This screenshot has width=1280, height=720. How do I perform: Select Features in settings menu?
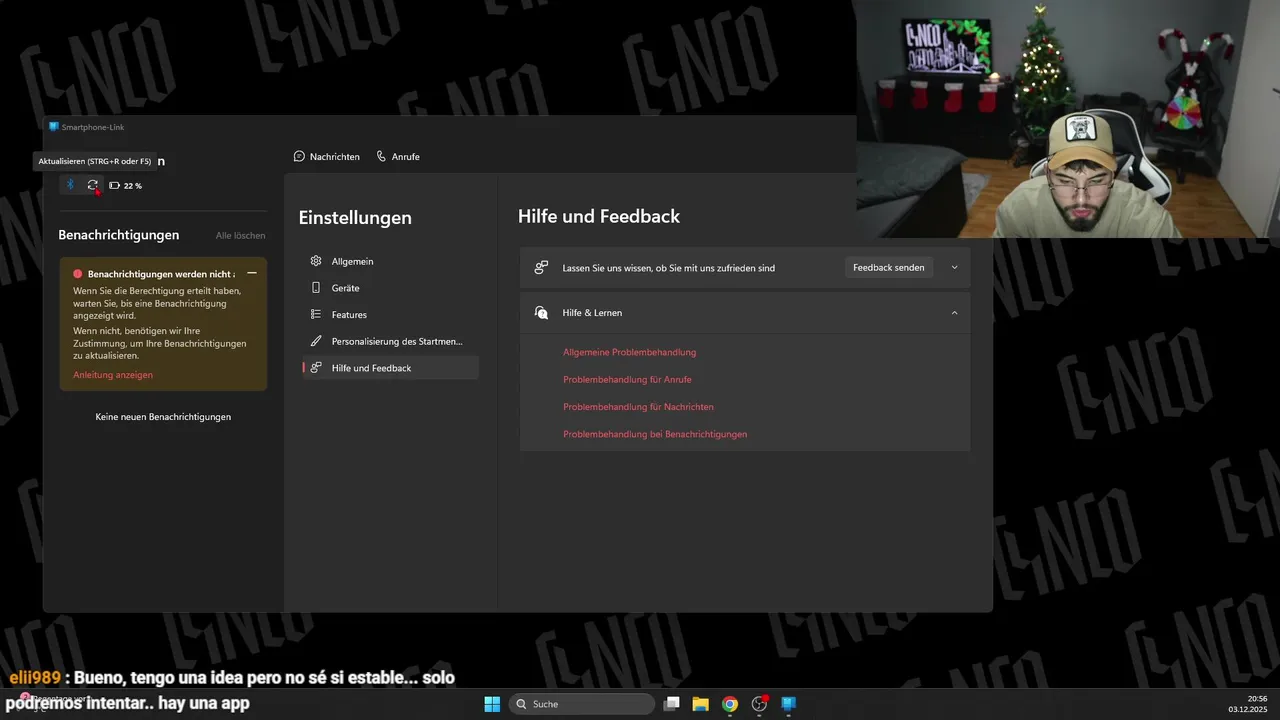[x=390, y=315]
